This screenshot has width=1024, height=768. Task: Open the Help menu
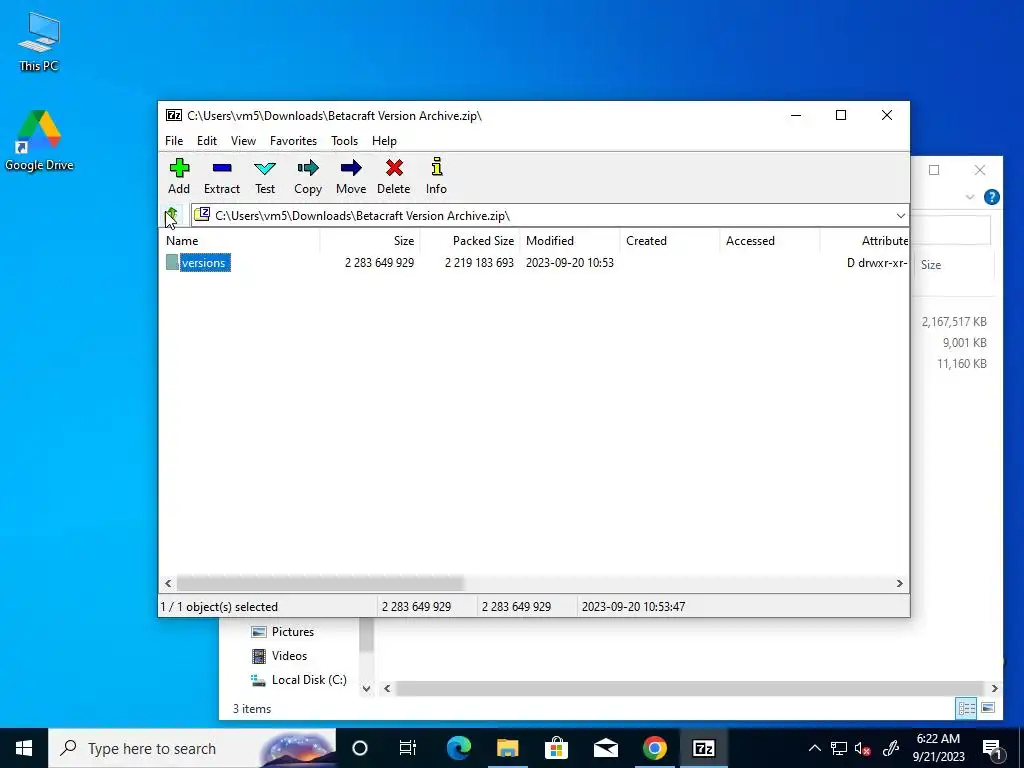point(384,140)
